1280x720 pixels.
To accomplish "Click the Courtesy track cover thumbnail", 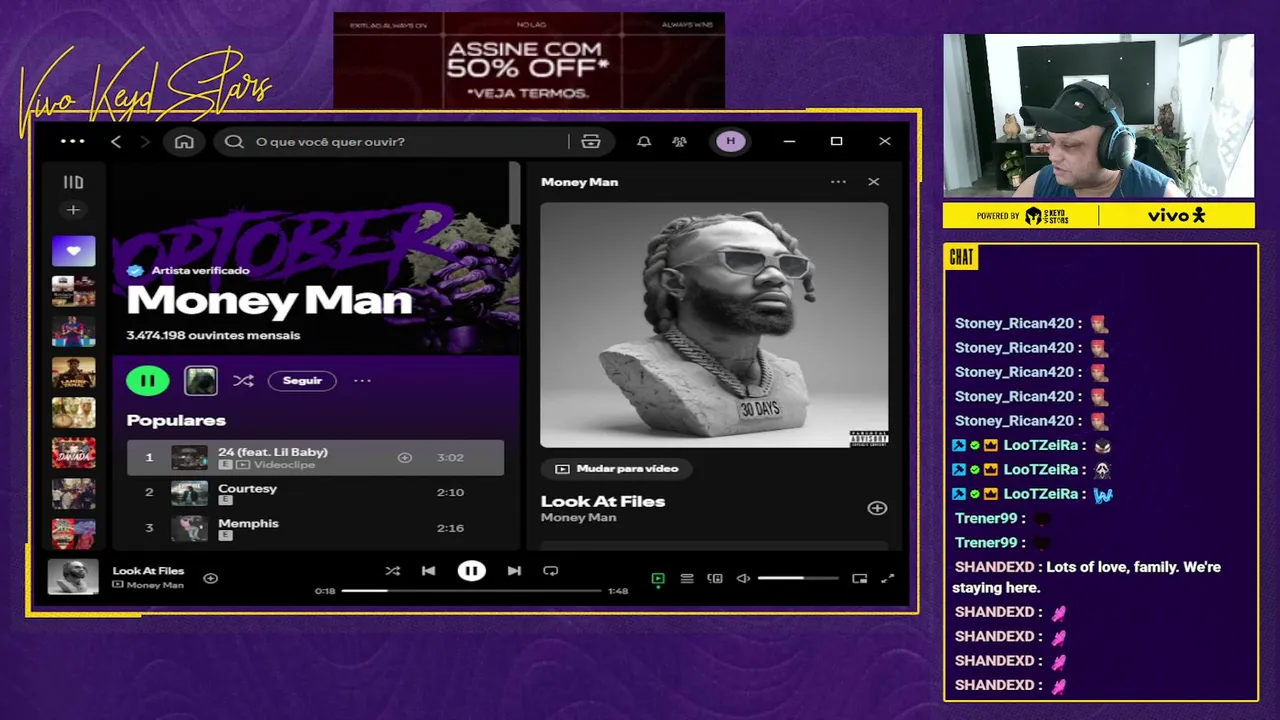I will (x=189, y=493).
